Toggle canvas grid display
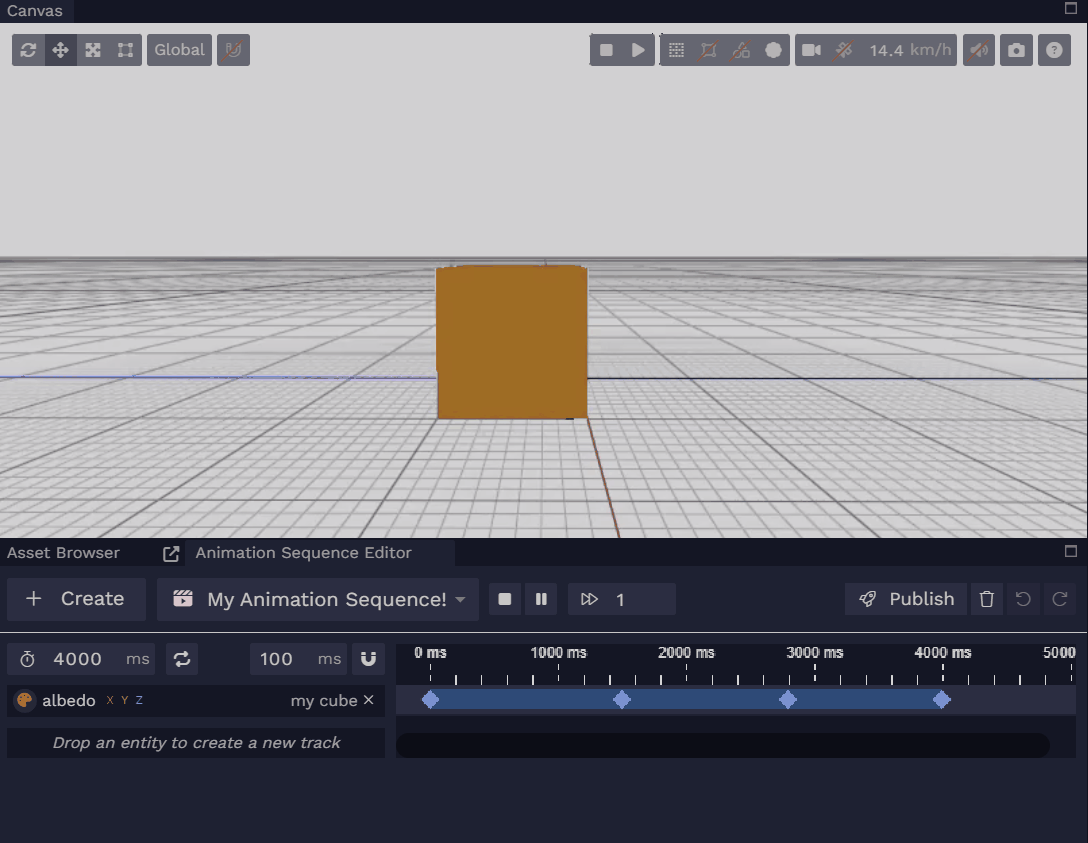The image size is (1088, 843). coord(676,50)
